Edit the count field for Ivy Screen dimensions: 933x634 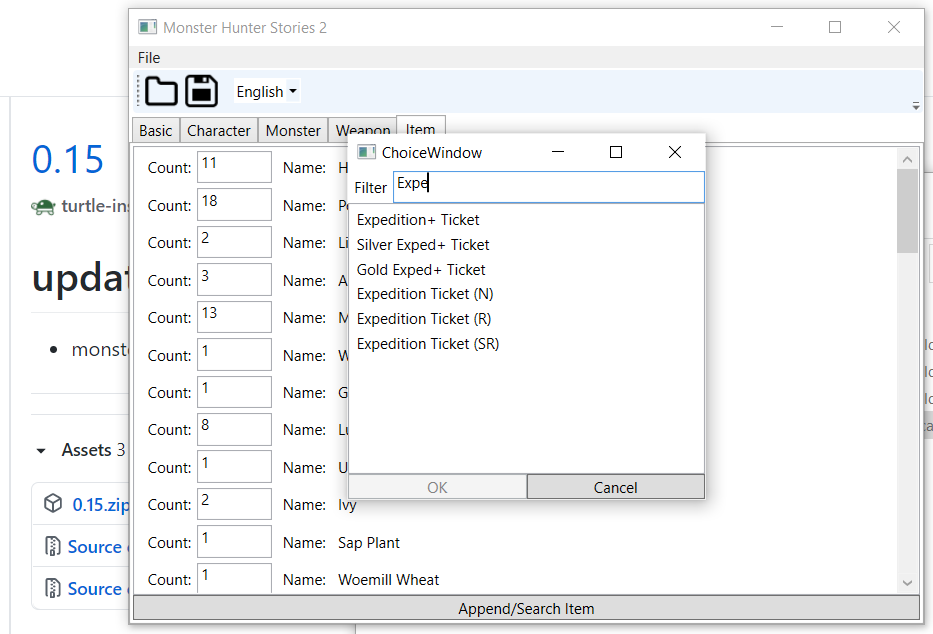tap(234, 504)
